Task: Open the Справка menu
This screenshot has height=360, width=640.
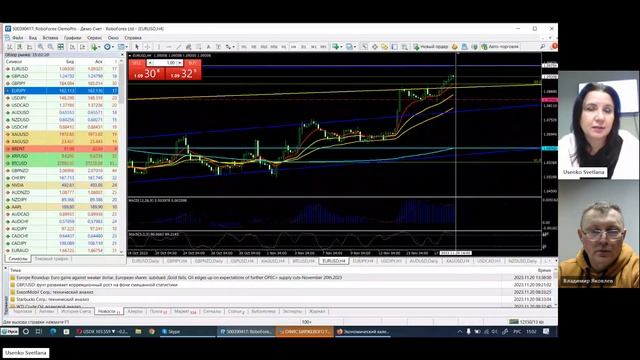Action: tap(133, 38)
